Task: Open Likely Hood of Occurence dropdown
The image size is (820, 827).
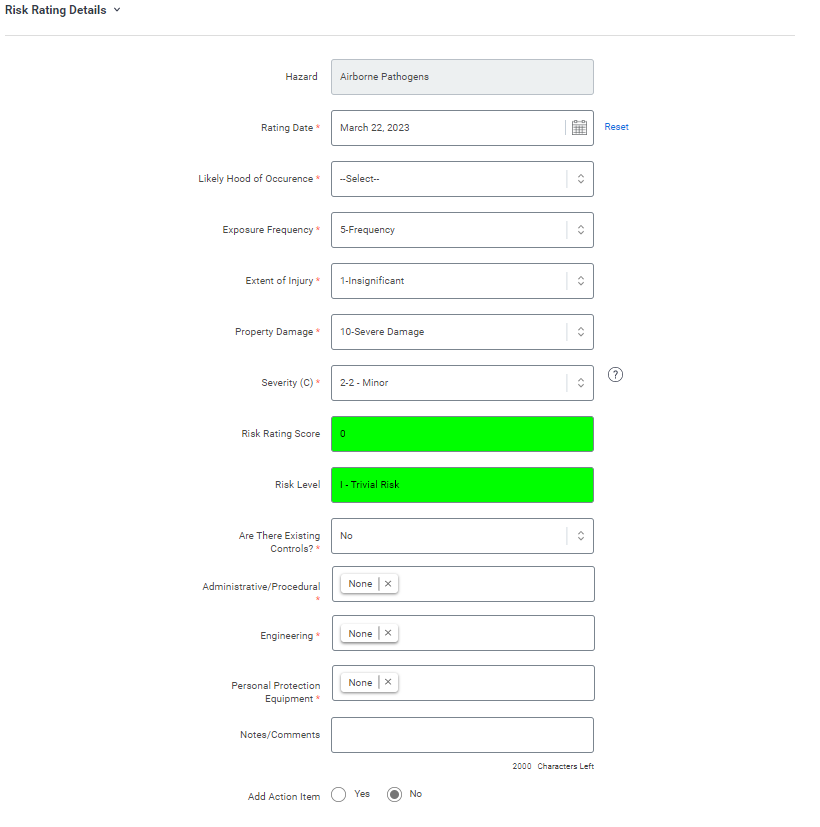Action: tap(462, 179)
